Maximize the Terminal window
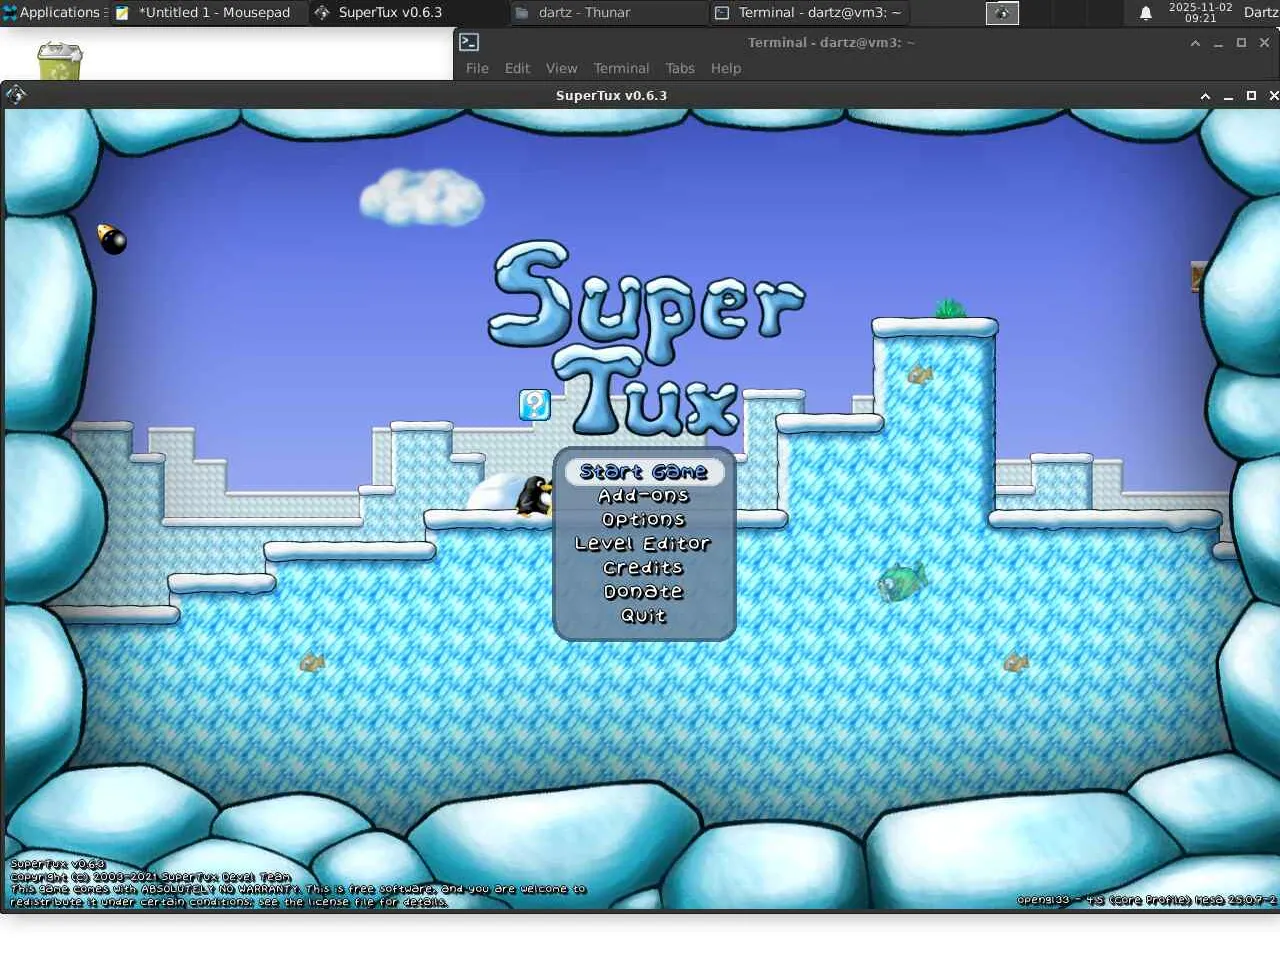The image size is (1280, 960). 1241,43
